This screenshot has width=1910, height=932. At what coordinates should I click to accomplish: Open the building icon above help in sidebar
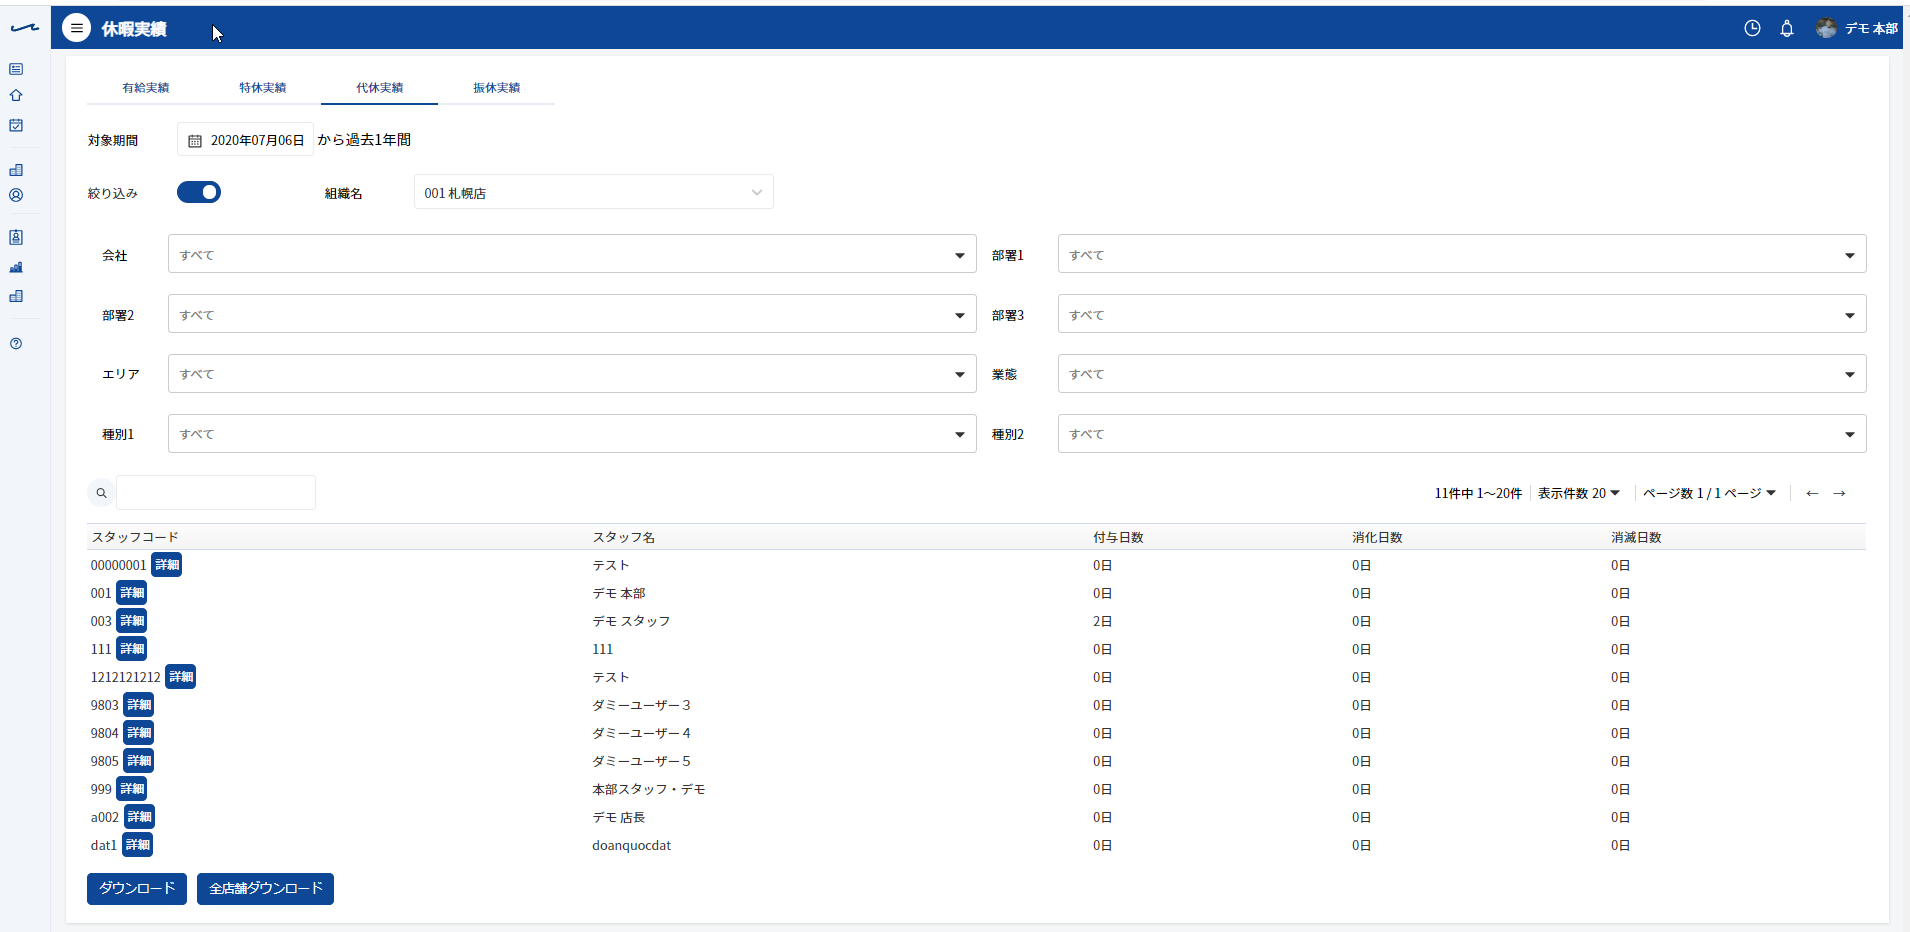coord(16,296)
